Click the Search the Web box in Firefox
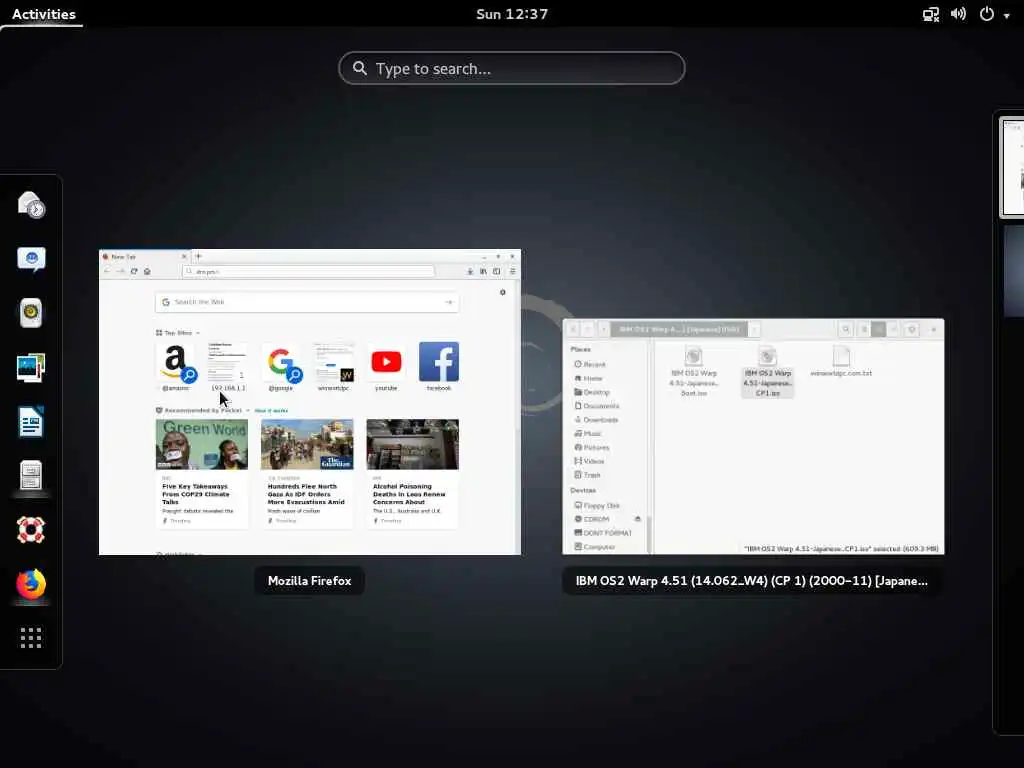The height and width of the screenshot is (768, 1024). point(307,302)
